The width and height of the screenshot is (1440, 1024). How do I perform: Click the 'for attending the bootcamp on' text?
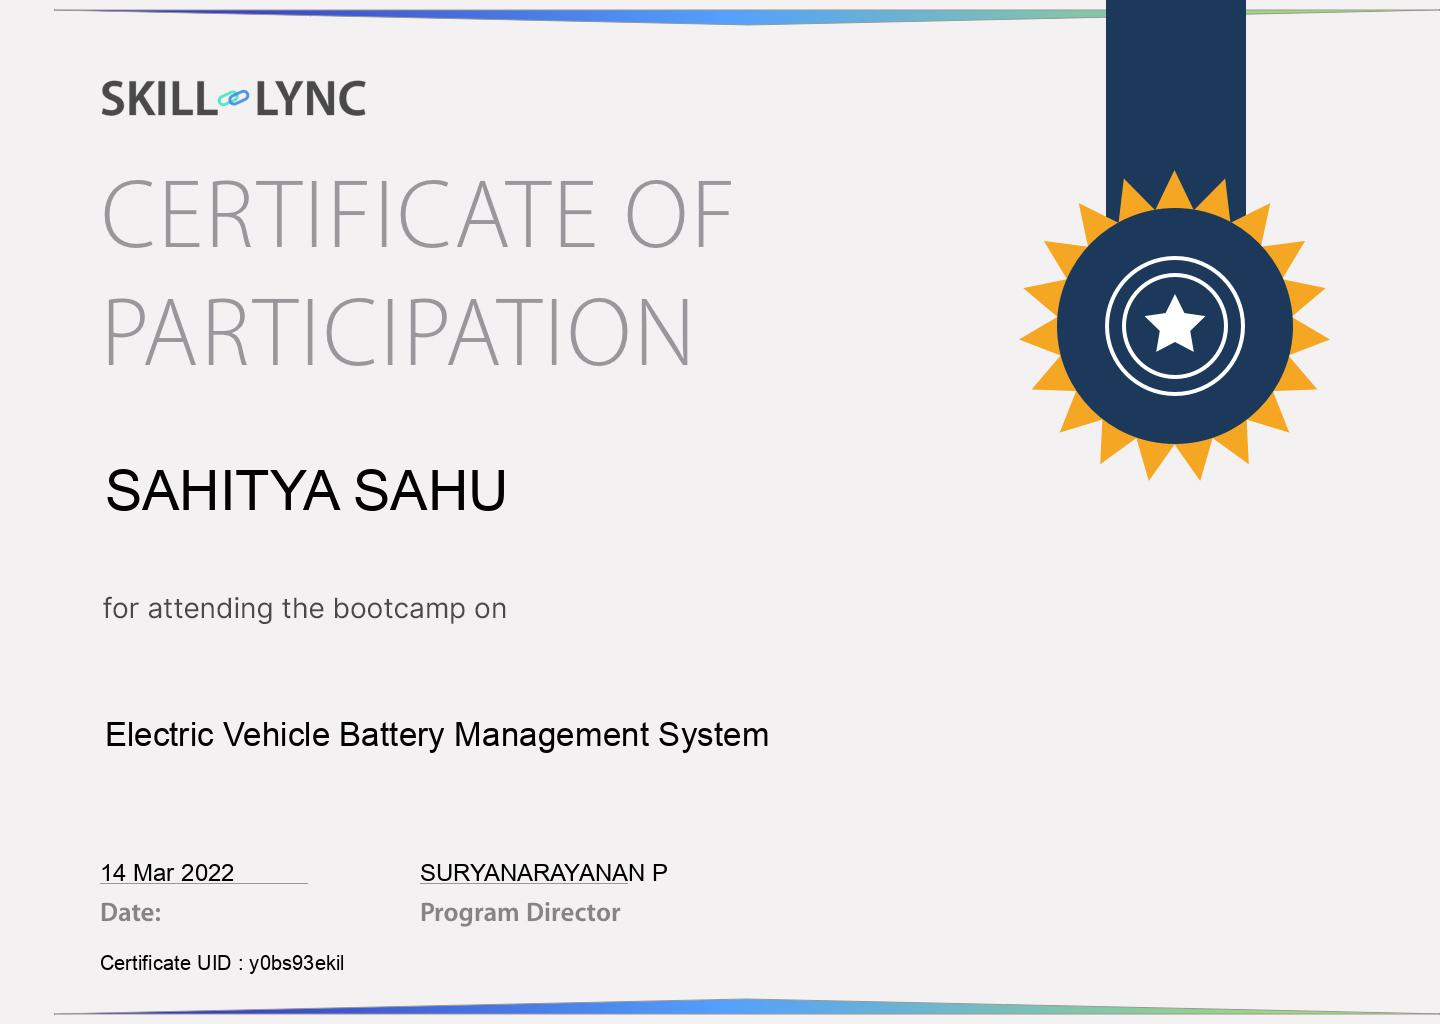304,608
